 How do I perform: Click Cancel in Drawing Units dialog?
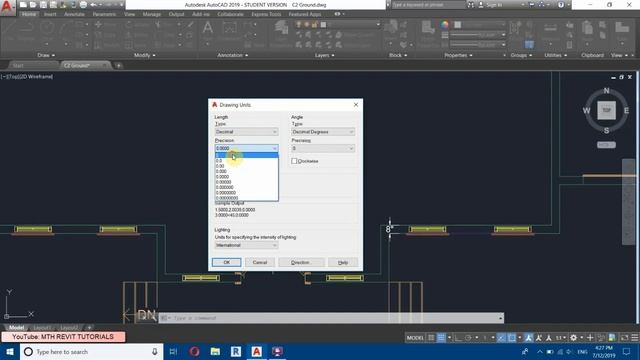(x=260, y=262)
